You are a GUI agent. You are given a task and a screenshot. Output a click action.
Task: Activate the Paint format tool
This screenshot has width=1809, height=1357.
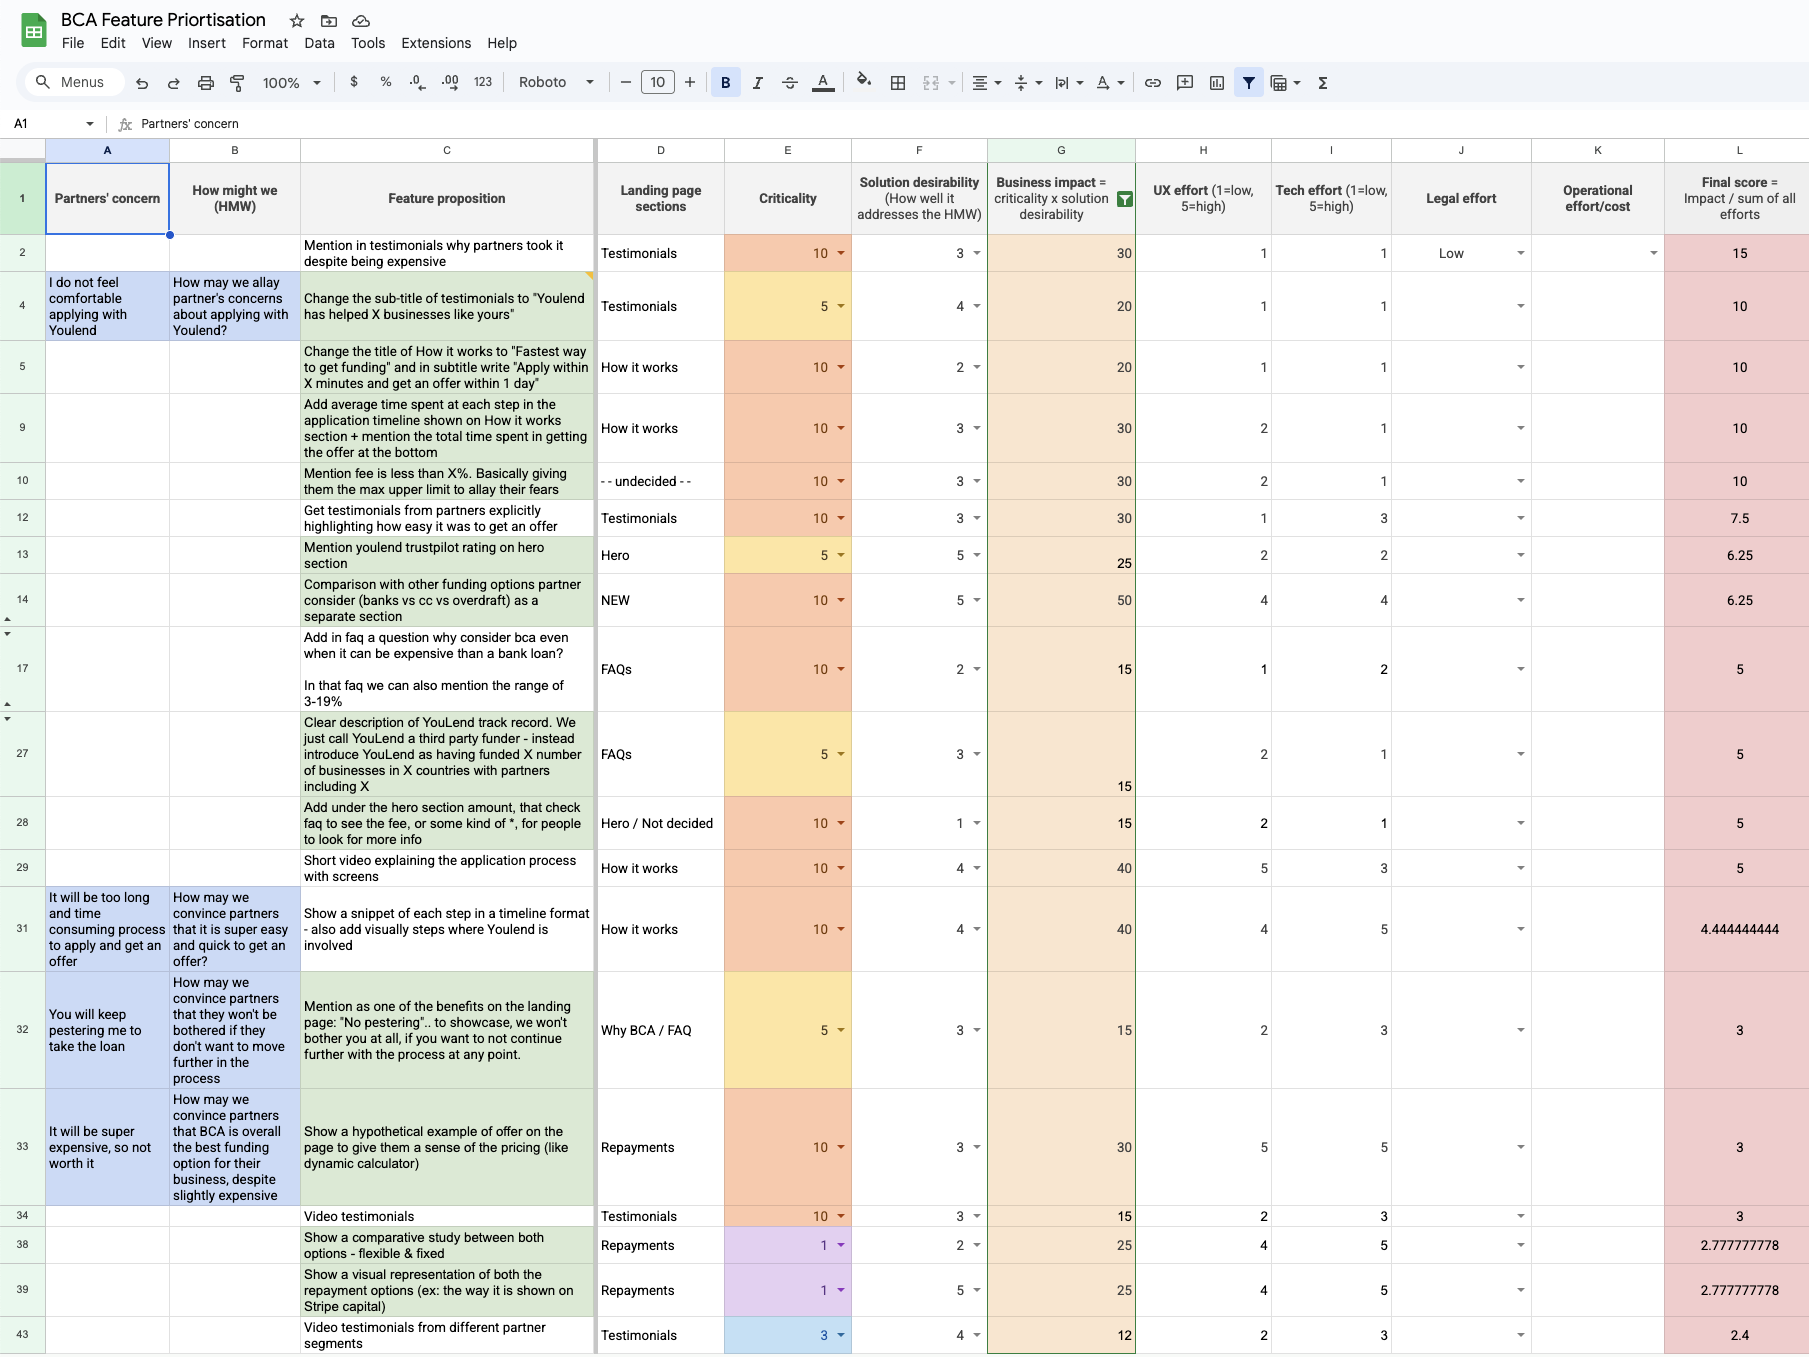point(237,83)
